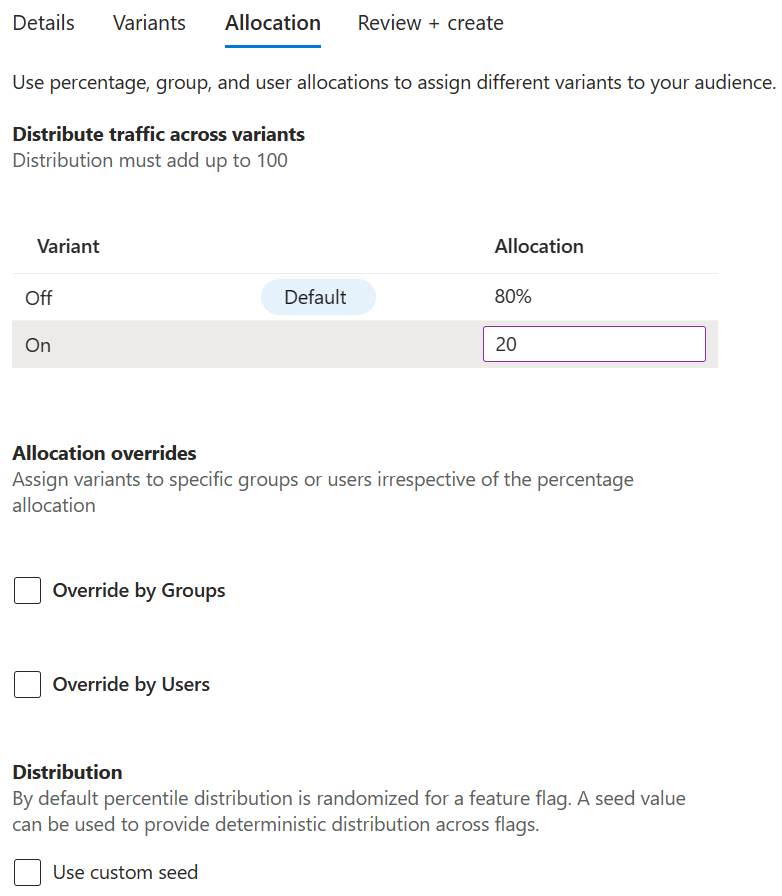Click the 80% allocation value
The image size is (782, 896).
tap(510, 297)
